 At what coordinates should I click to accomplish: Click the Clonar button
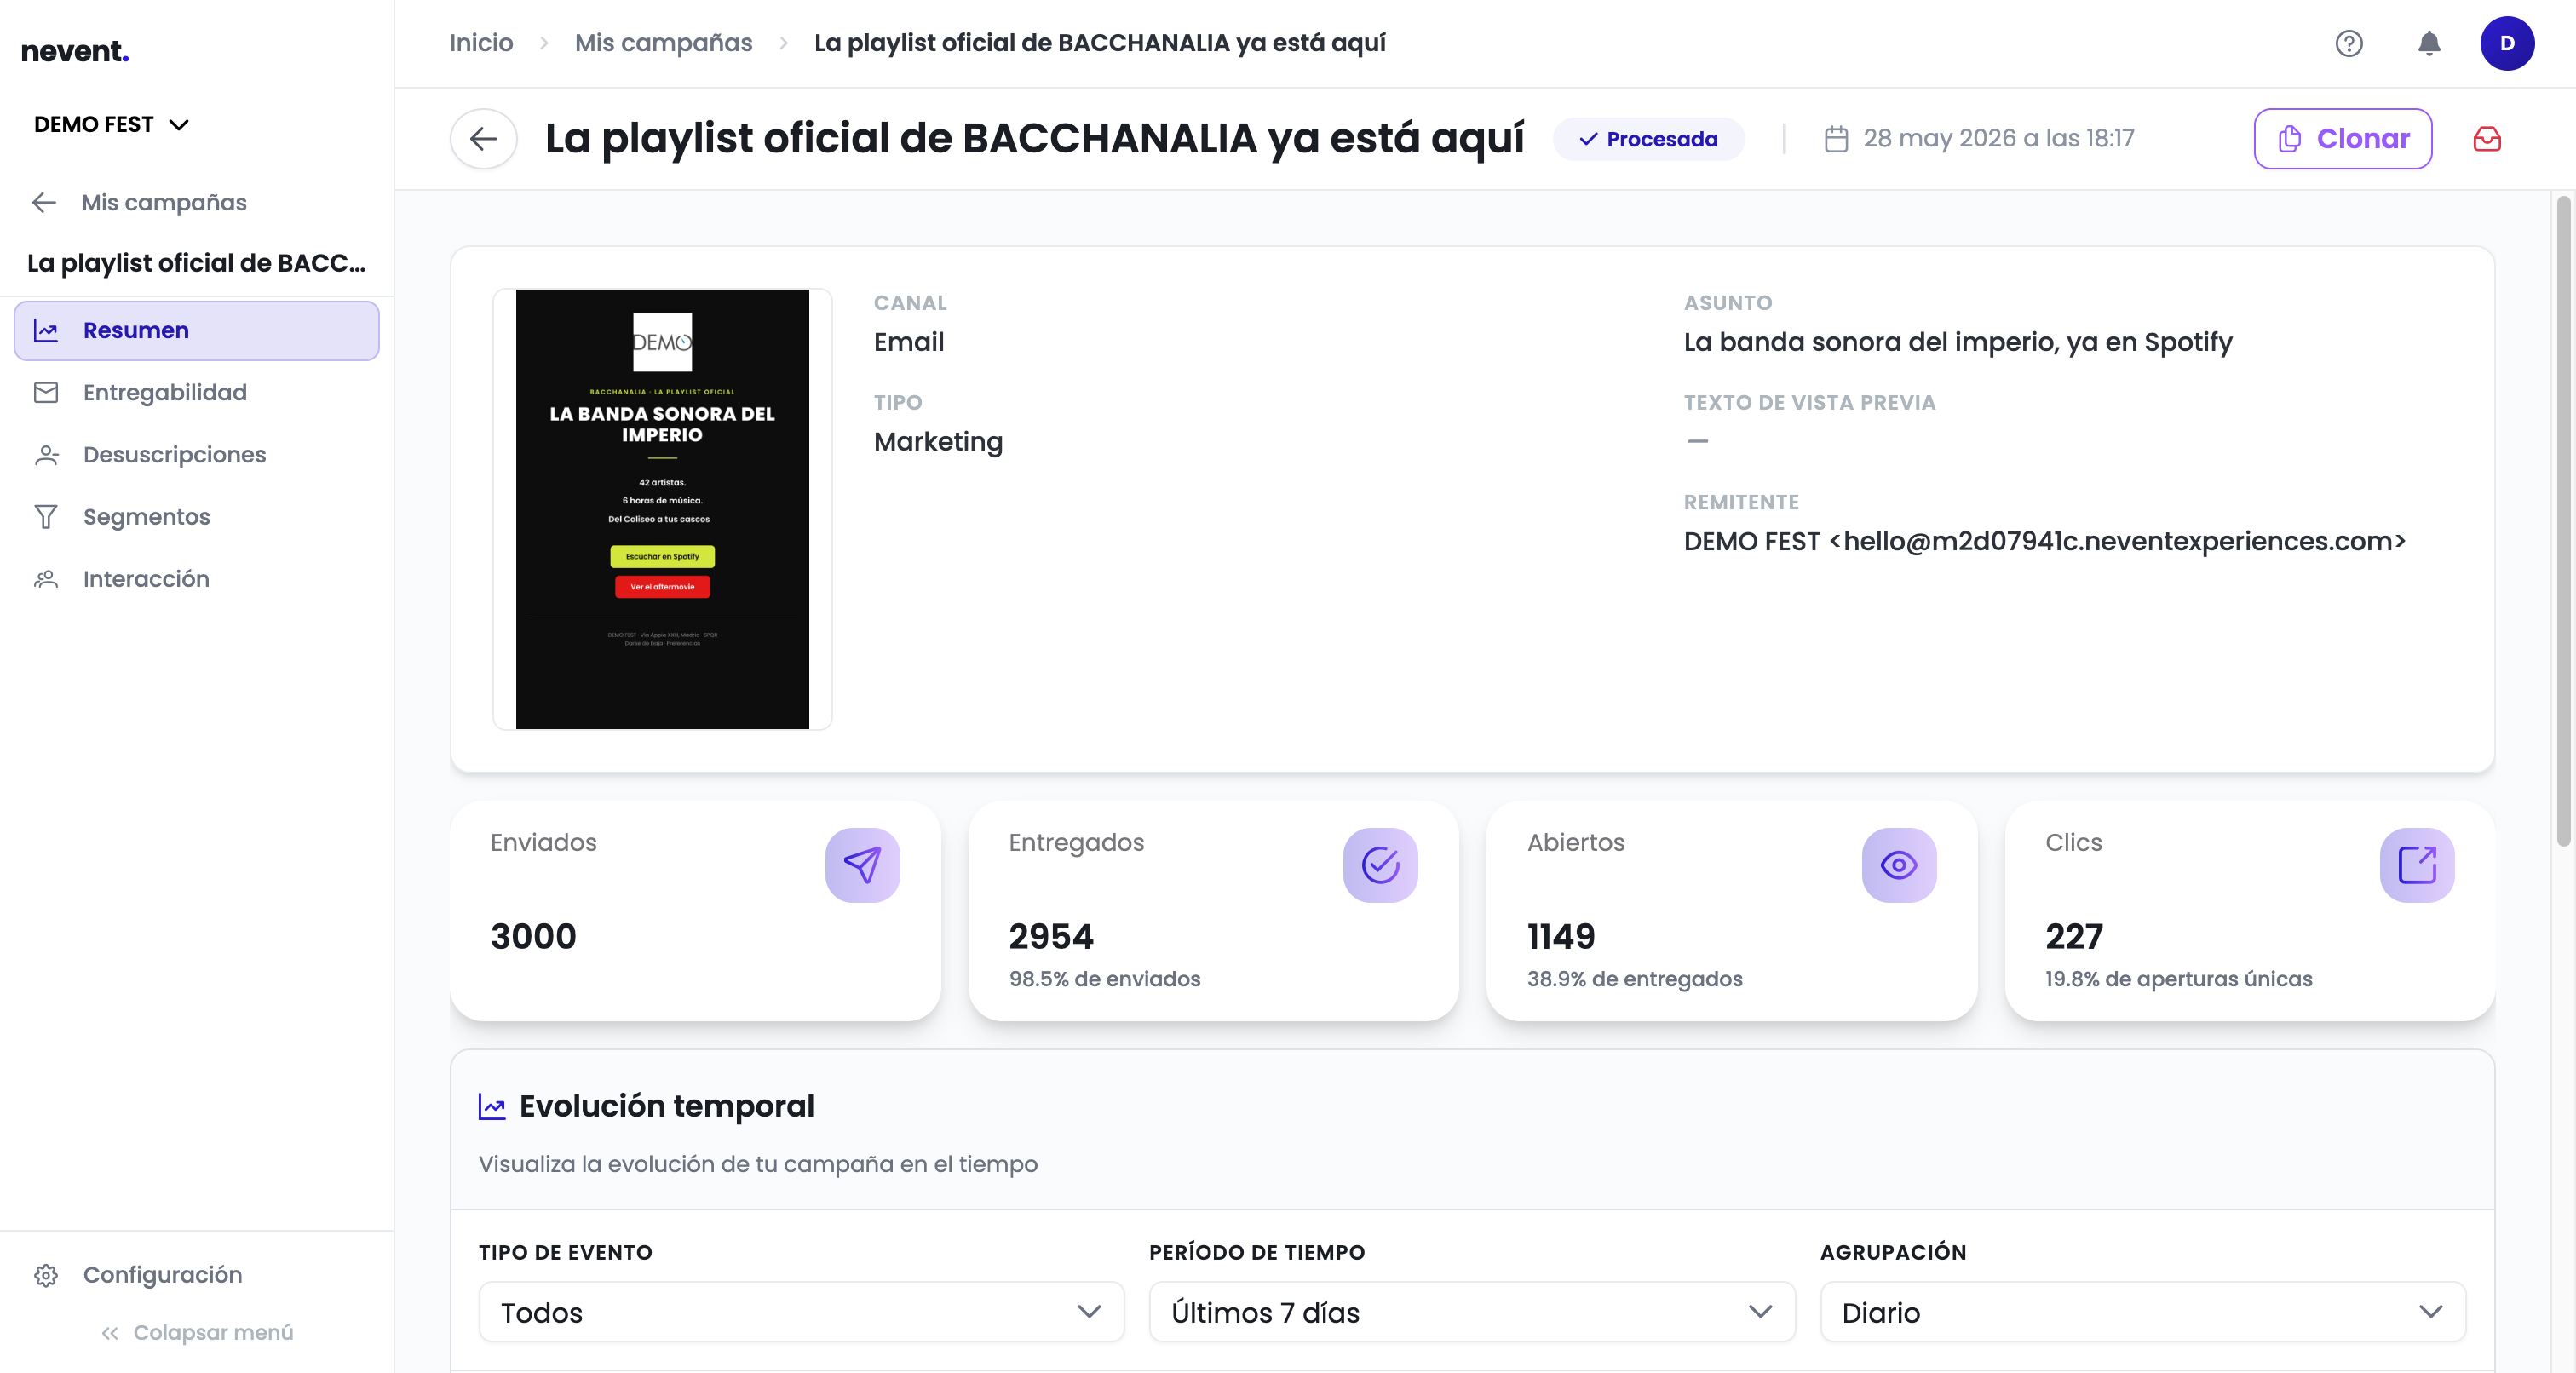[2342, 139]
